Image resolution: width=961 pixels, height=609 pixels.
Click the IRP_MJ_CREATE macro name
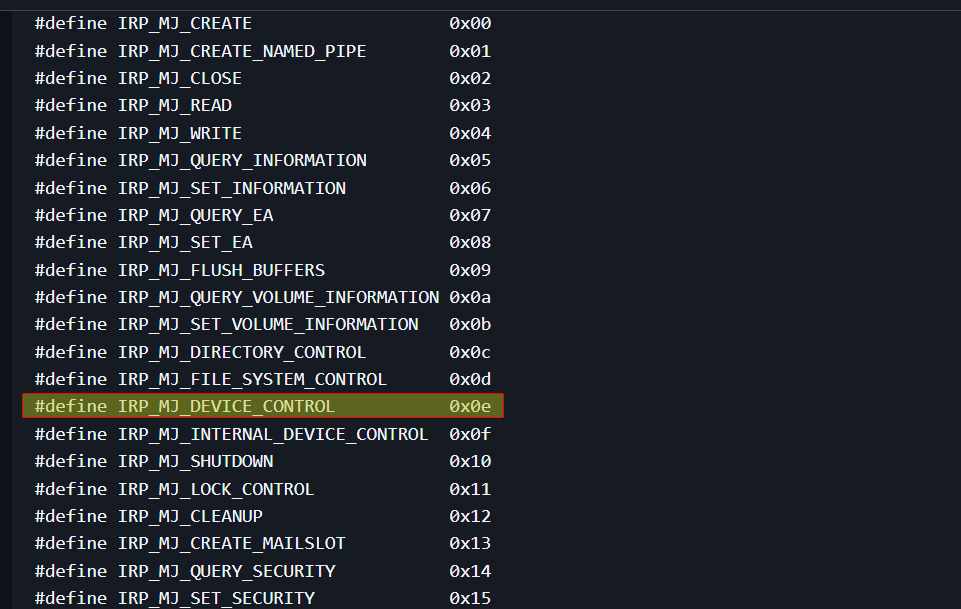point(185,23)
